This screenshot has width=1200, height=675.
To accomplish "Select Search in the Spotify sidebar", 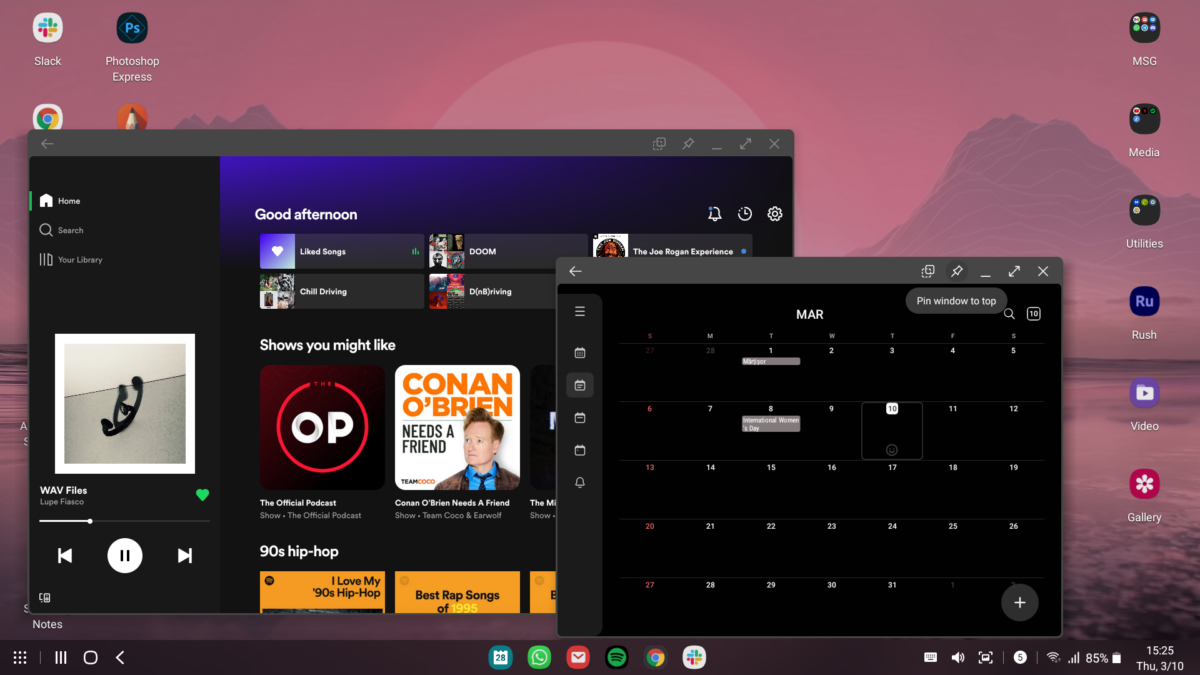I will (x=69, y=229).
